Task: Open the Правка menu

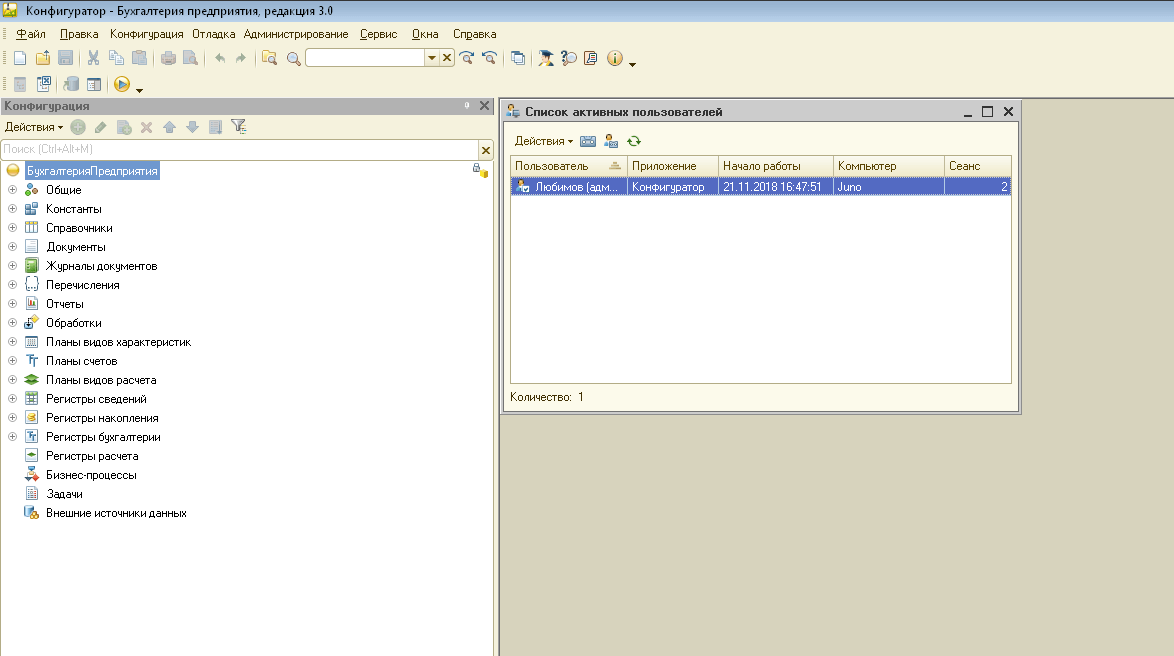Action: point(79,34)
